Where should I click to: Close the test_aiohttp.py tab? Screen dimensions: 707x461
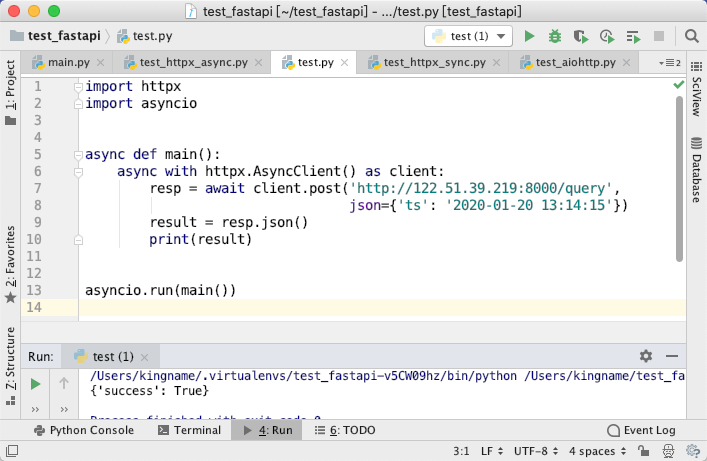tap(626, 63)
